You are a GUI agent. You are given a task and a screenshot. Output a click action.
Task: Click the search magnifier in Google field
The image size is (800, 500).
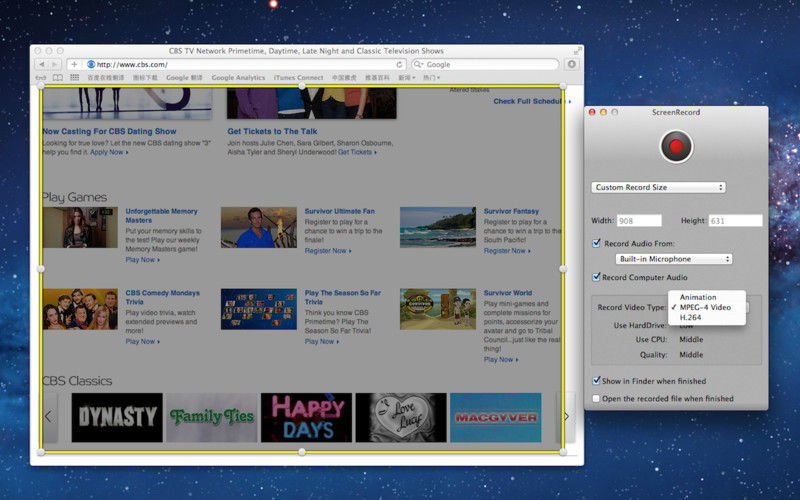pyautogui.click(x=418, y=64)
